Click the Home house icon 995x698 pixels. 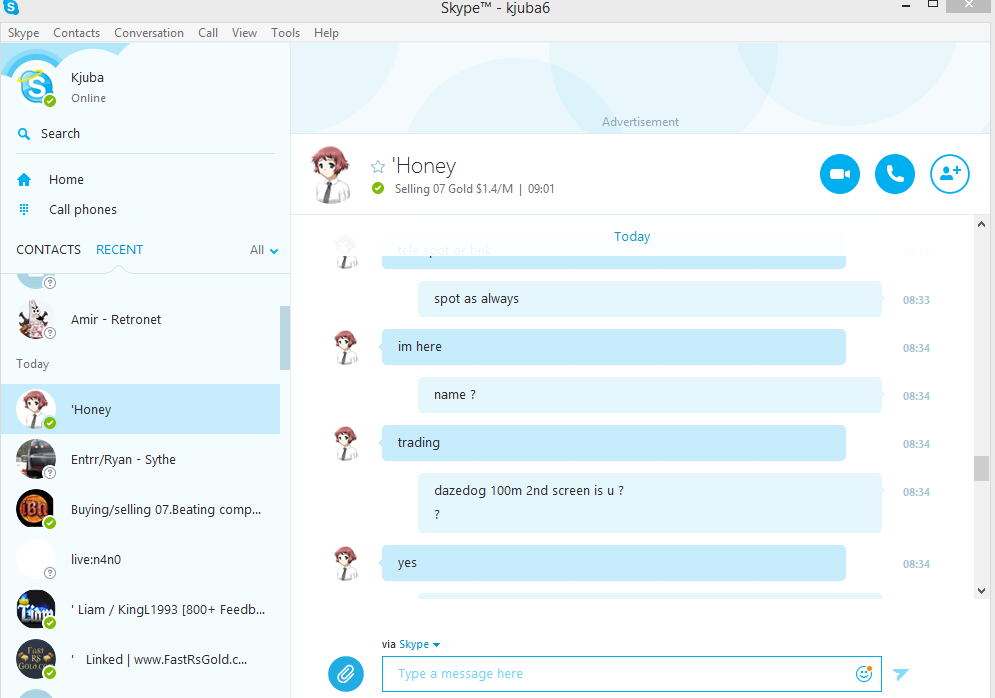pos(24,180)
